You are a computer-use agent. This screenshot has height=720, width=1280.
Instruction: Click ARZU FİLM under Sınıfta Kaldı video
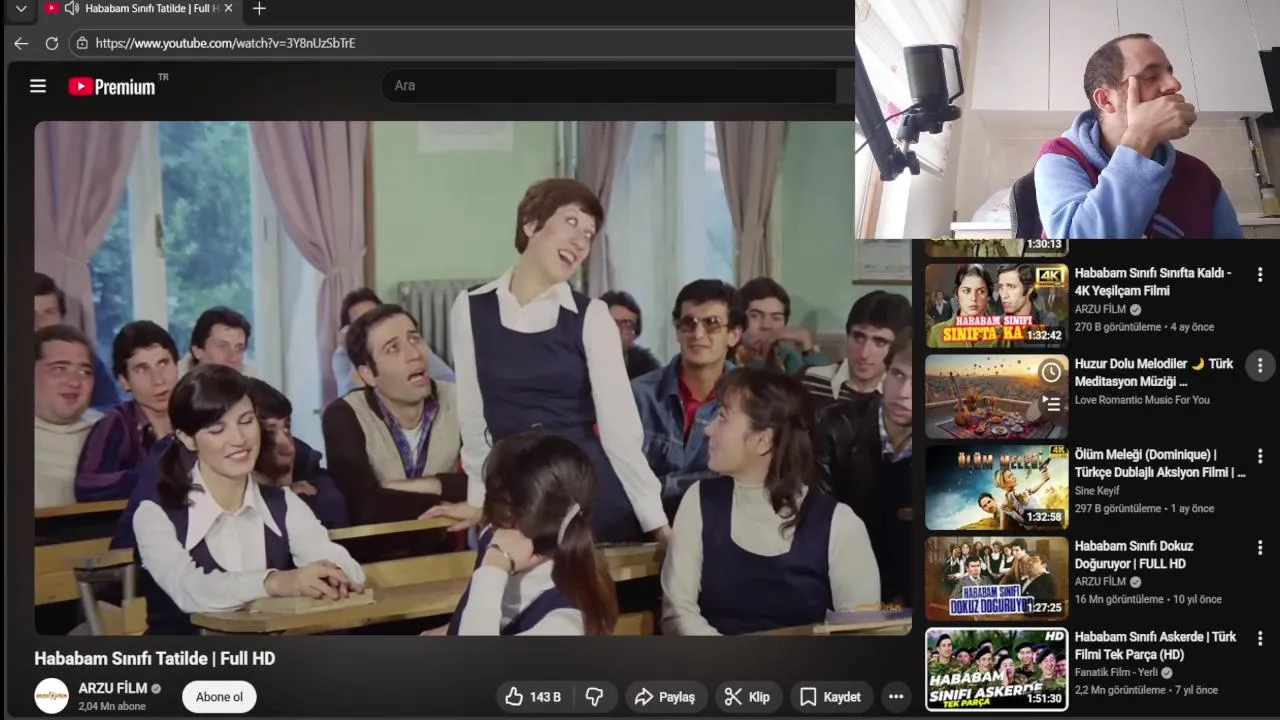(1100, 310)
